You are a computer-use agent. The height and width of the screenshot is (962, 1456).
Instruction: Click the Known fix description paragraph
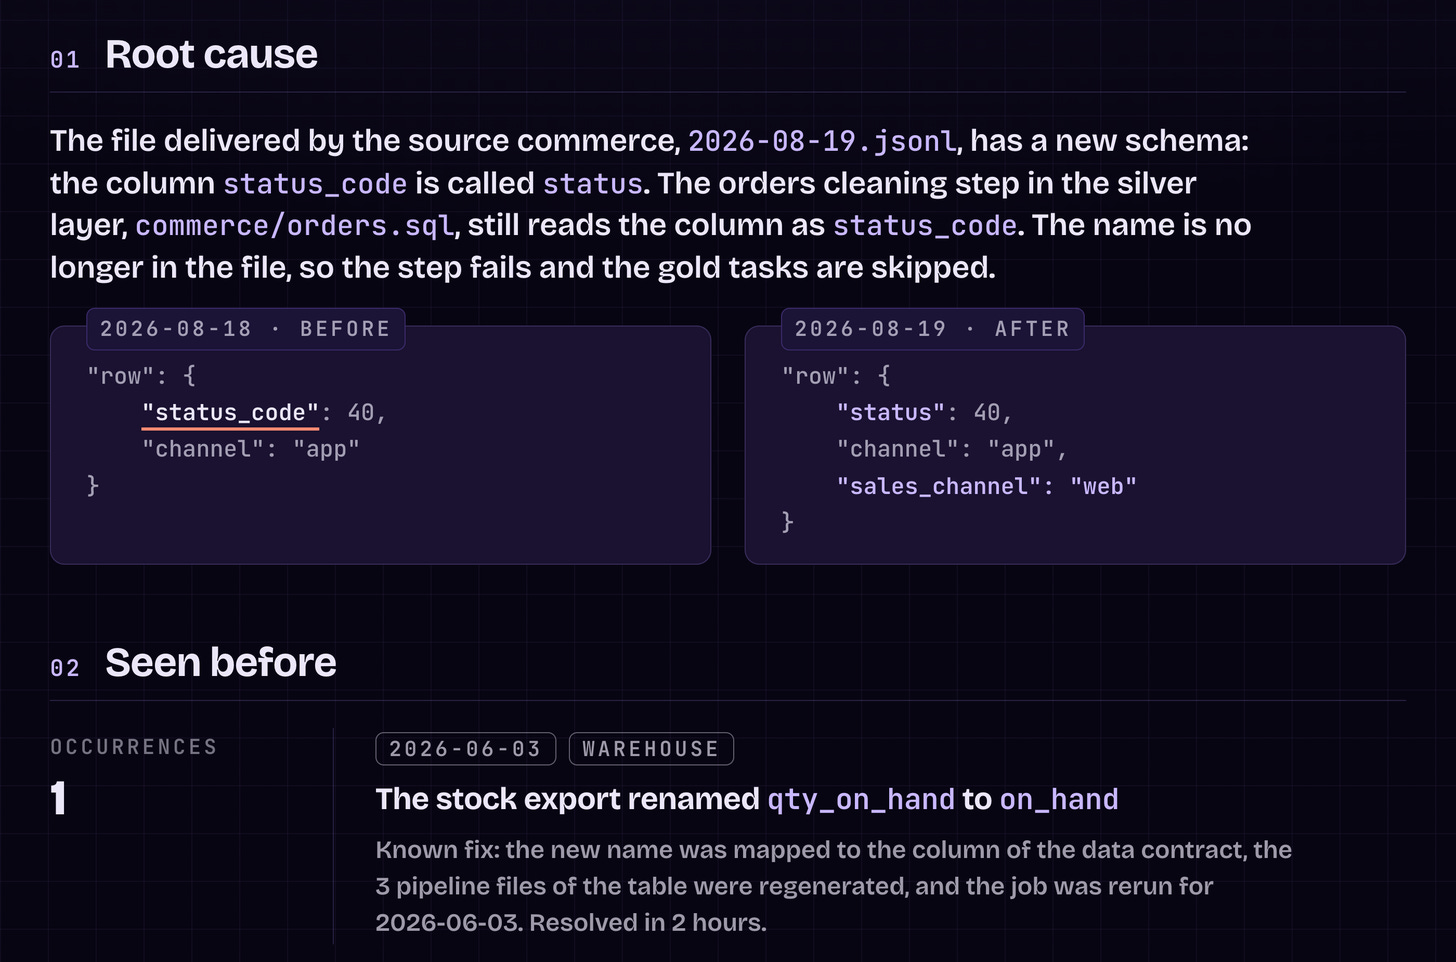click(x=834, y=886)
